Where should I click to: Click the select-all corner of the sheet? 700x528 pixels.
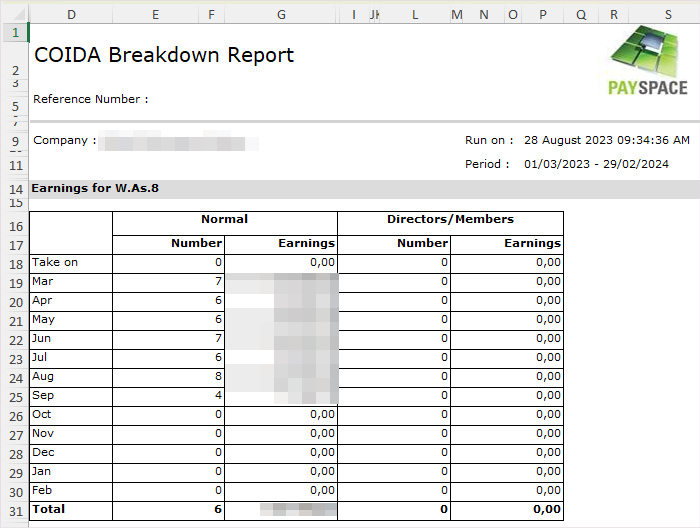click(14, 15)
